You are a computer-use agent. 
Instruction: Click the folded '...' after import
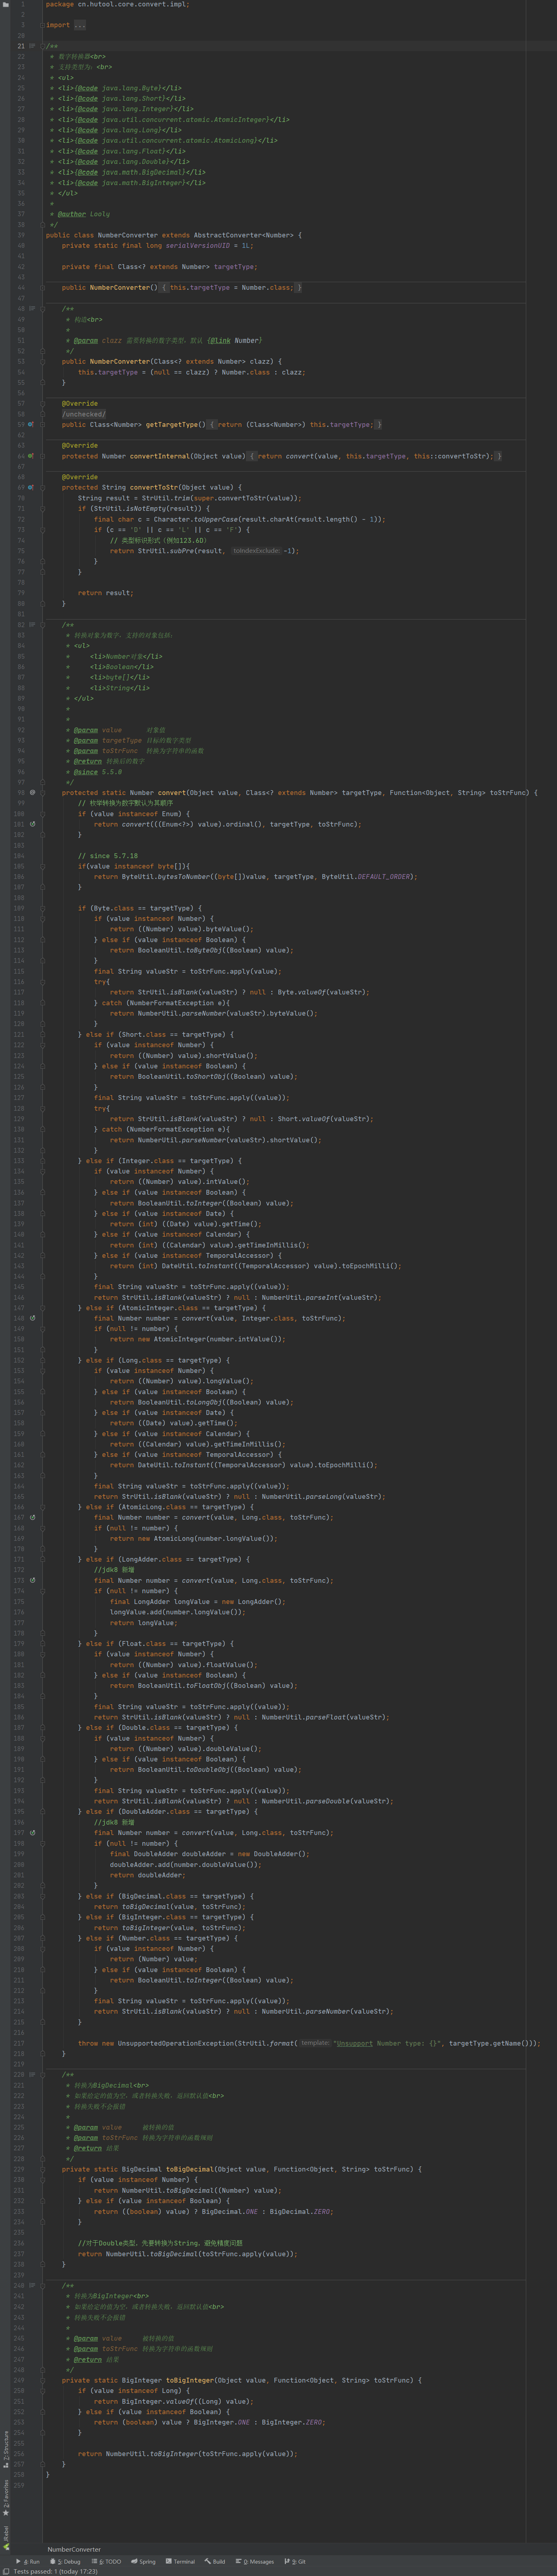[x=80, y=25]
